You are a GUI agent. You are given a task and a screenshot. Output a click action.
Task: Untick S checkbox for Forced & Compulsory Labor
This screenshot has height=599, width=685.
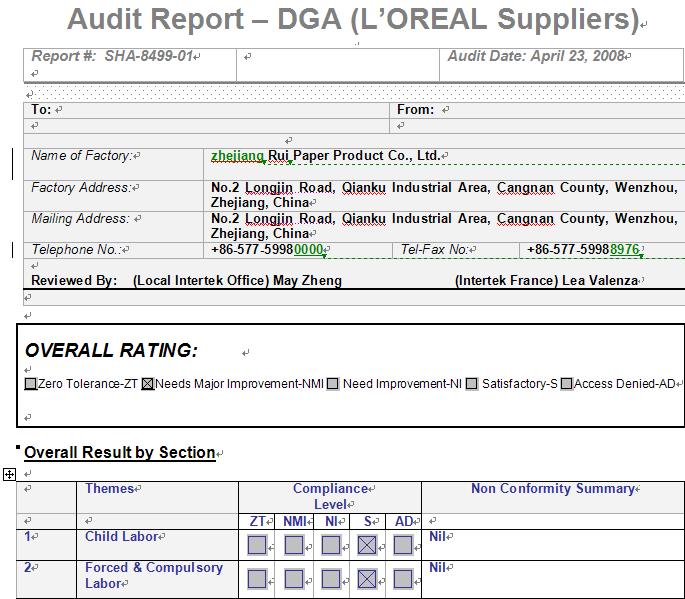367,579
